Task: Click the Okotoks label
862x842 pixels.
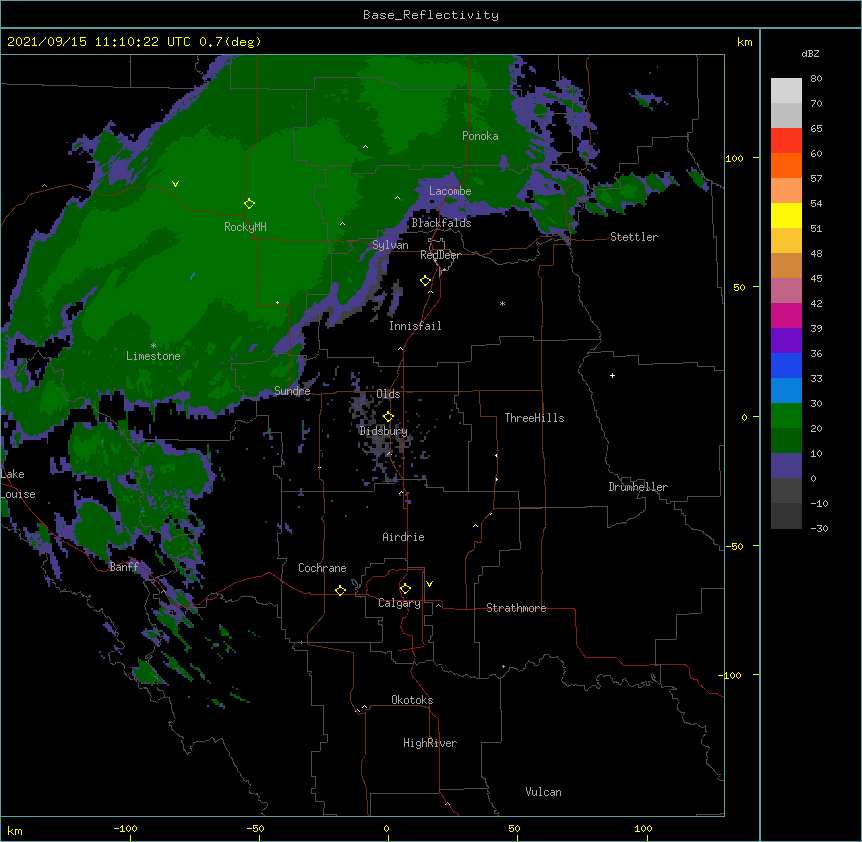Action: pyautogui.click(x=412, y=700)
